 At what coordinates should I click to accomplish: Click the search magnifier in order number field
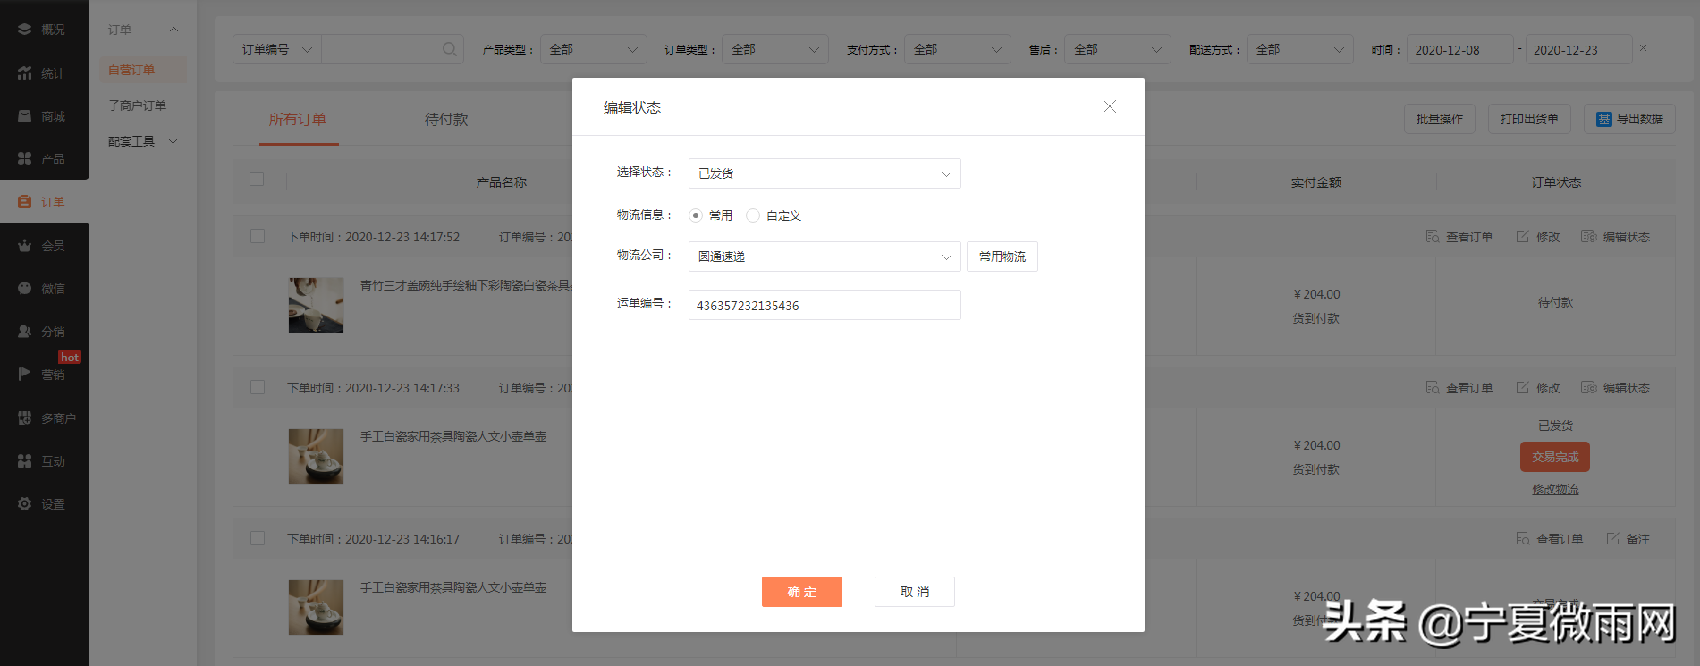click(449, 49)
